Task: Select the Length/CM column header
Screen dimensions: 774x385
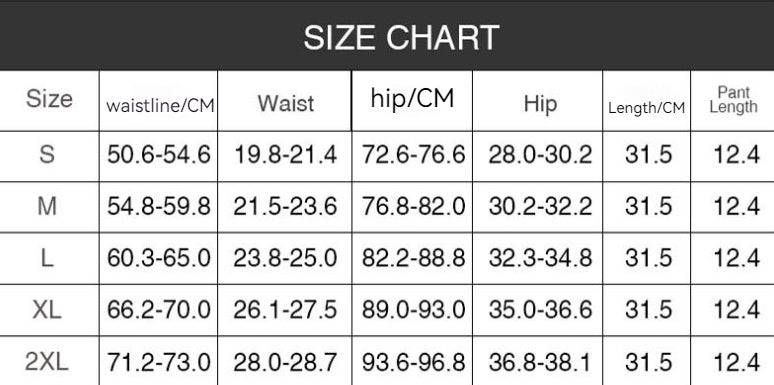Action: [647, 108]
